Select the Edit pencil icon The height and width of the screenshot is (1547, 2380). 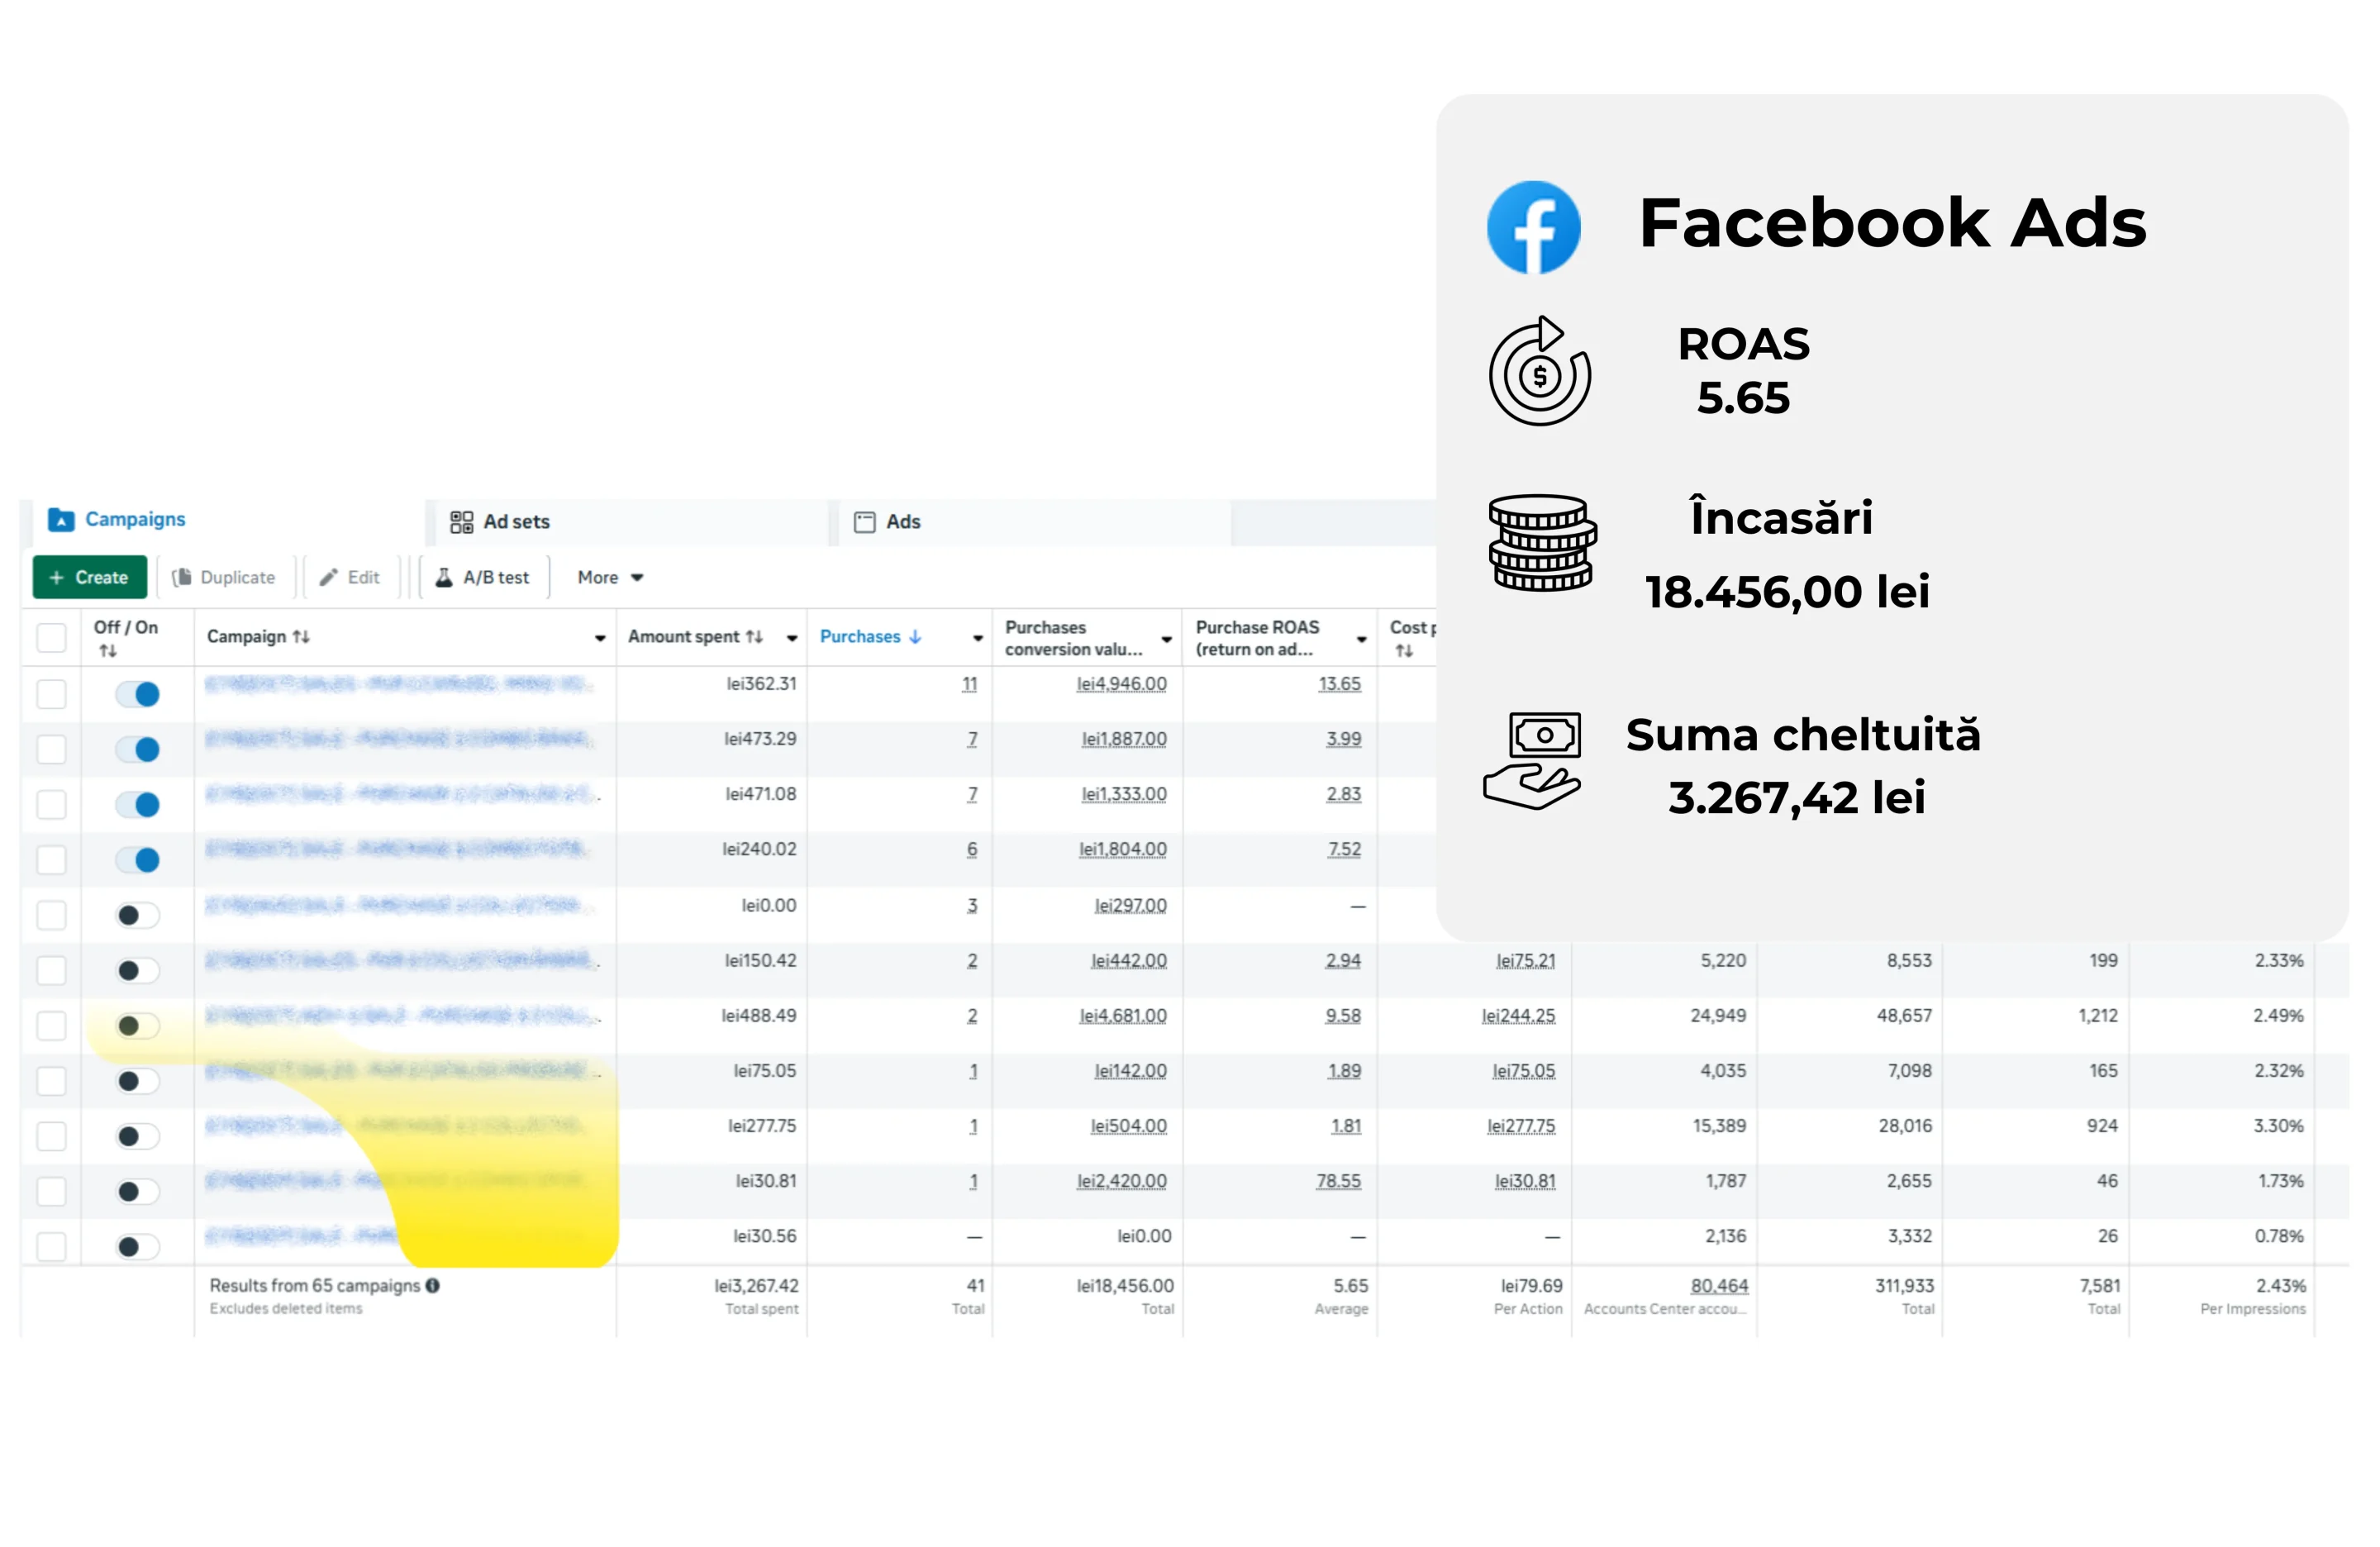[x=330, y=577]
